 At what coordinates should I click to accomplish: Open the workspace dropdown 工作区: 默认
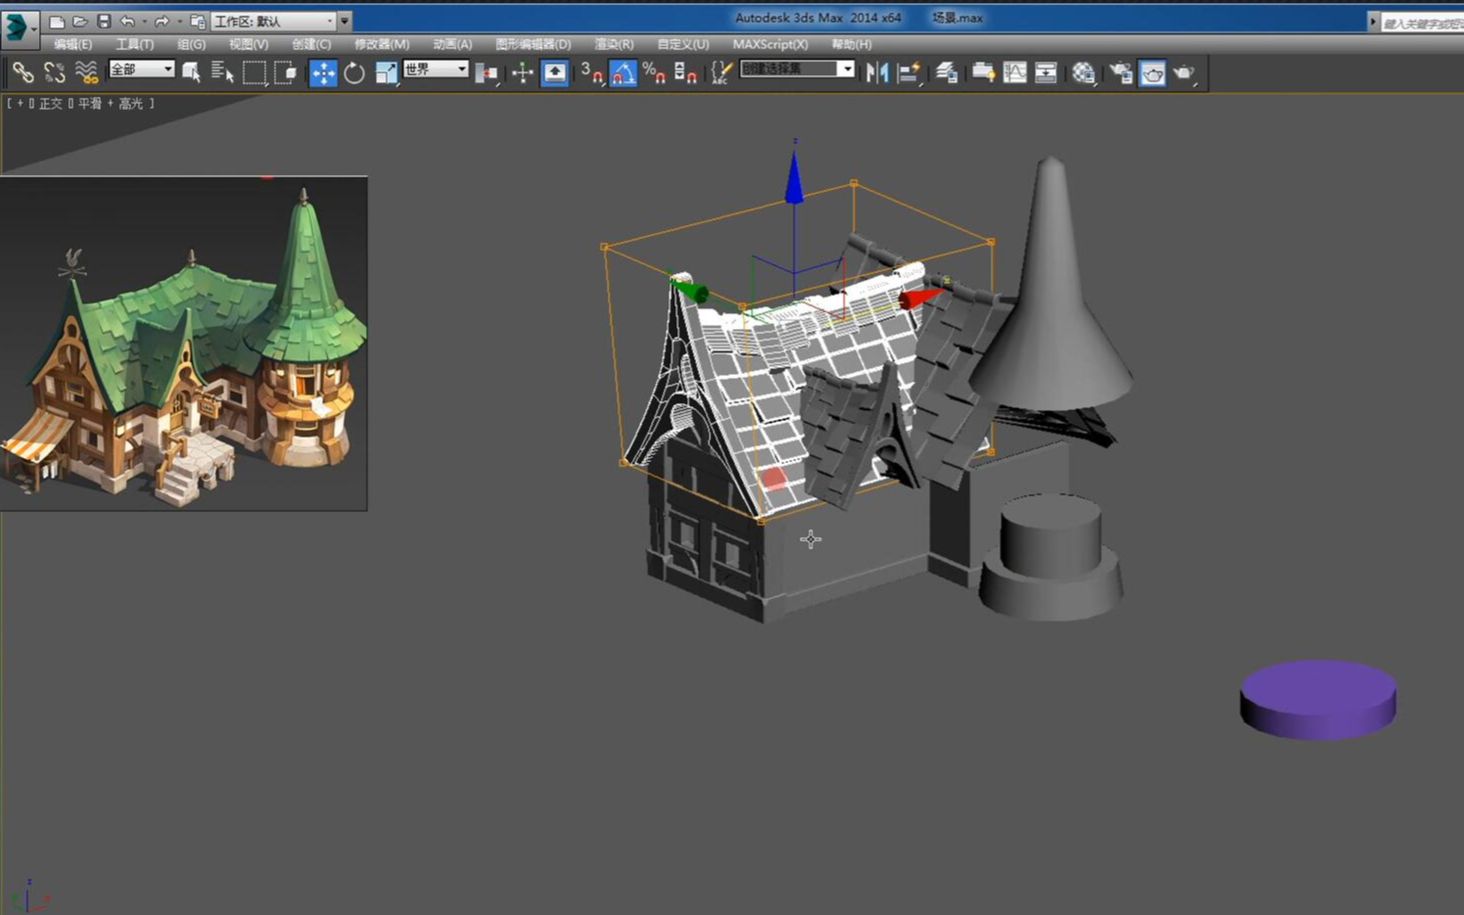[273, 21]
